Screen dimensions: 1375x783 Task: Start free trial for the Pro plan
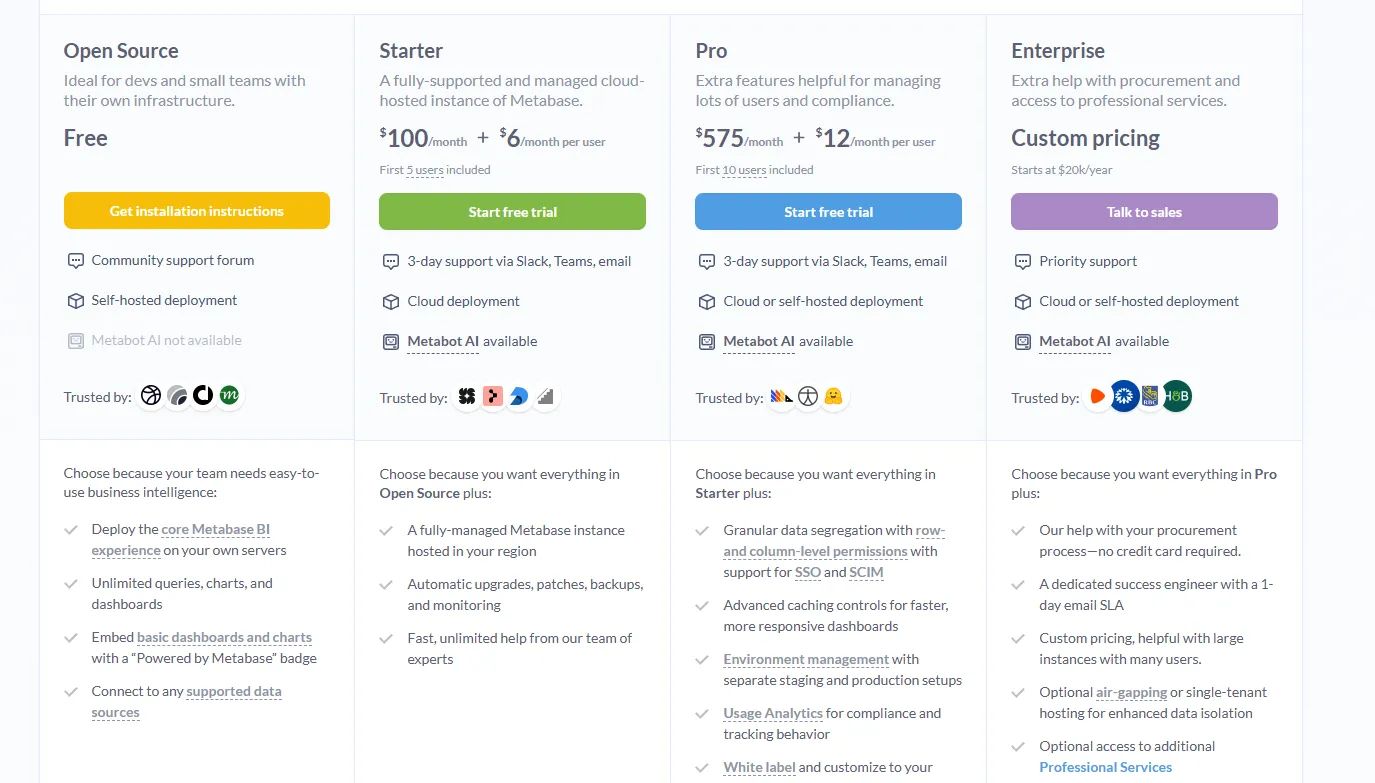828,212
